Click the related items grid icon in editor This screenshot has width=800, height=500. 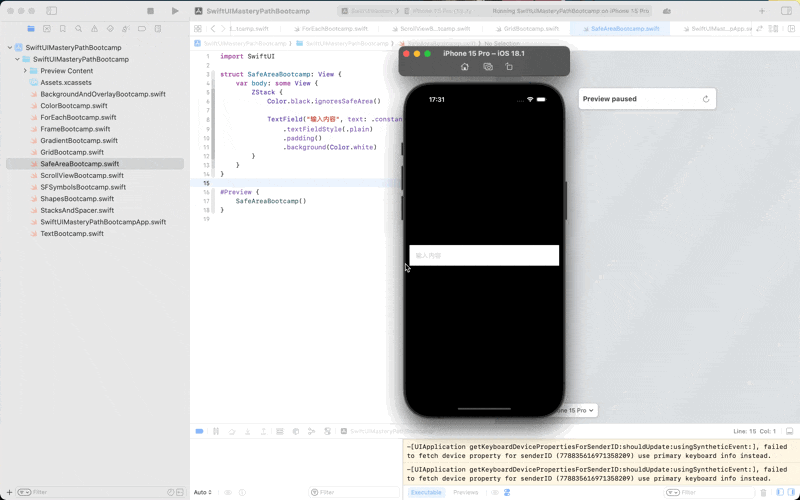198,29
